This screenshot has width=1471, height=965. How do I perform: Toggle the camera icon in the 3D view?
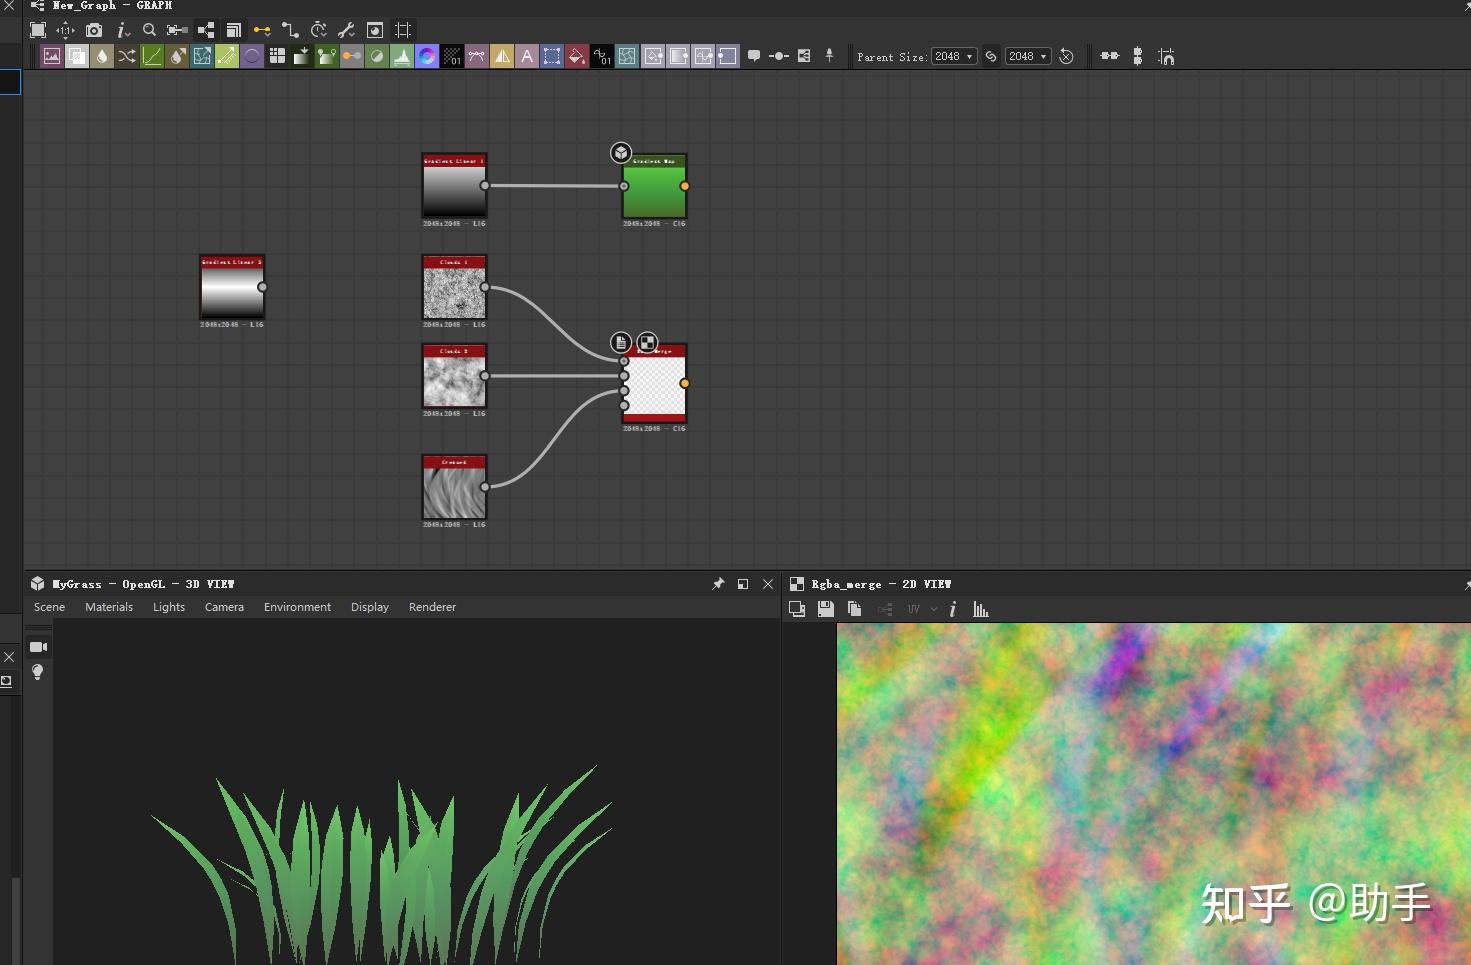[x=38, y=647]
